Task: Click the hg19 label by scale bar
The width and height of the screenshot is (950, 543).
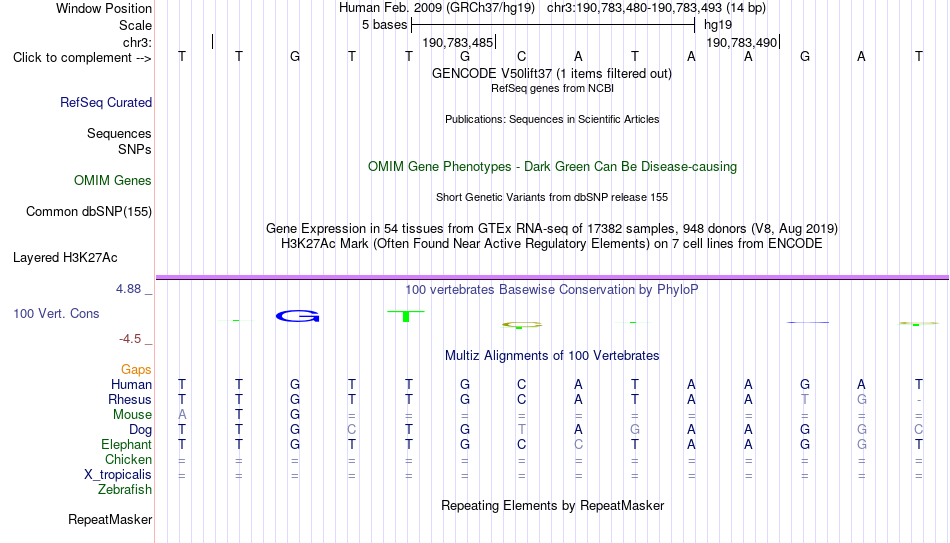Action: (718, 25)
